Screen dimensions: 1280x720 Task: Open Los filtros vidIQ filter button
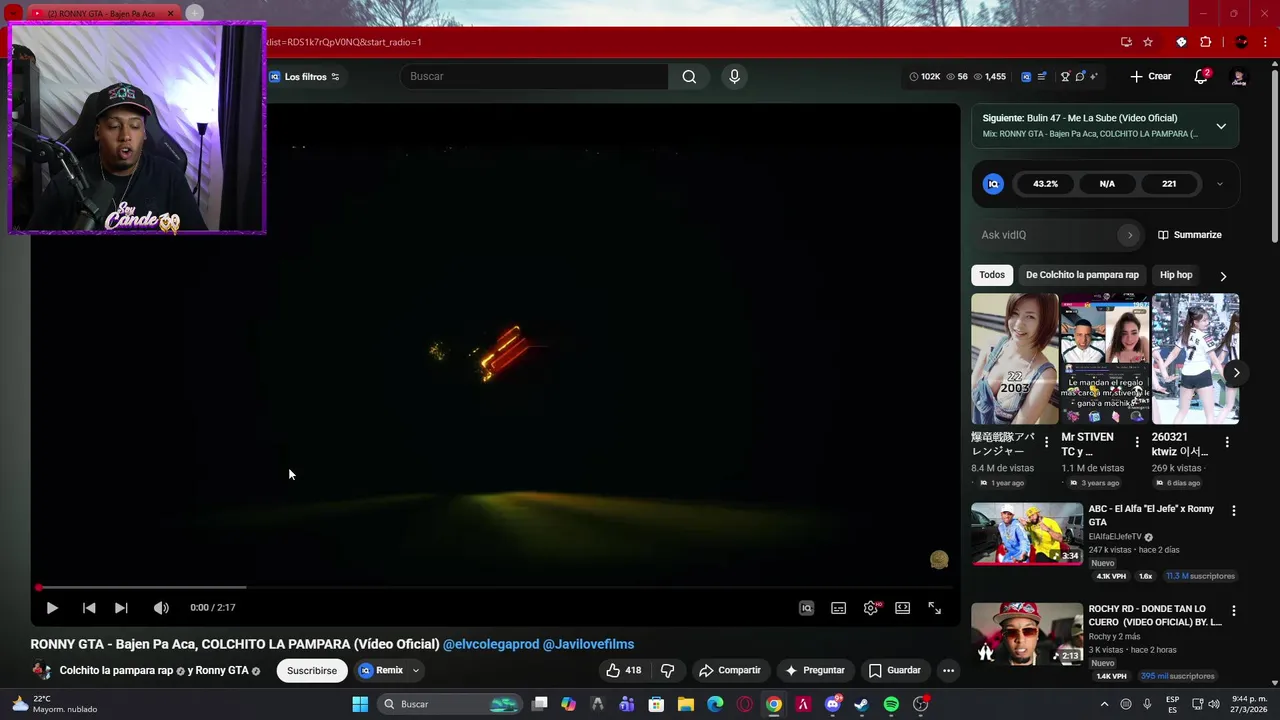[305, 76]
